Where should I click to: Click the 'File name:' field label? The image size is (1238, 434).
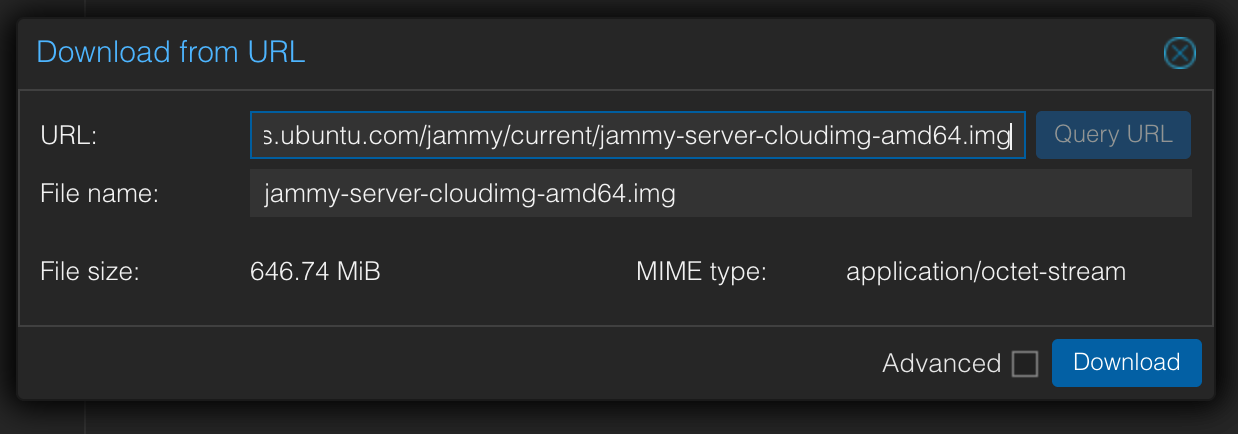click(x=100, y=193)
